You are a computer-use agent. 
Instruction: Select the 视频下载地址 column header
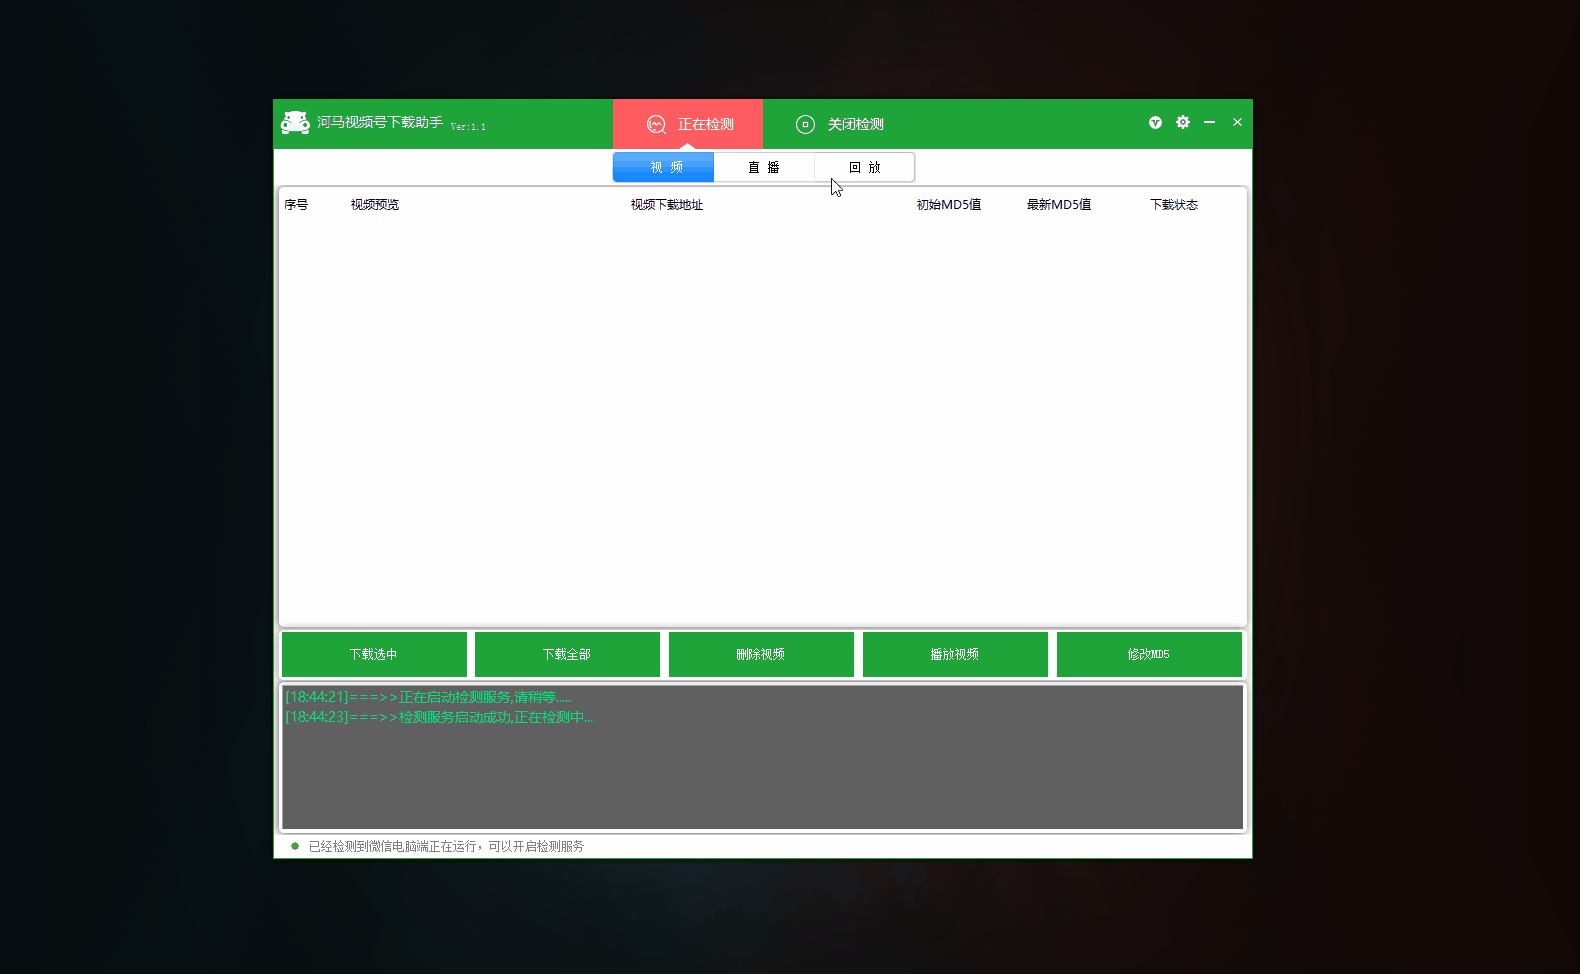pyautogui.click(x=666, y=205)
